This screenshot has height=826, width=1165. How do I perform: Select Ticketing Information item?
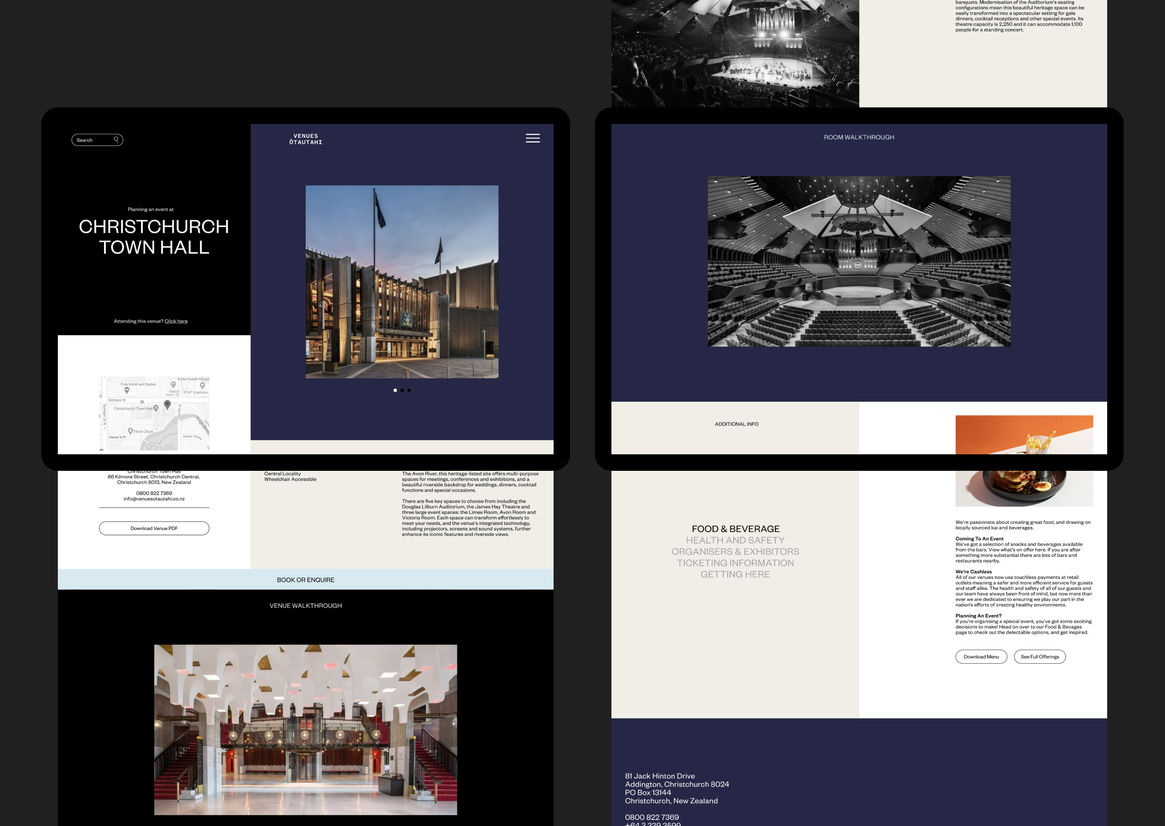735,563
